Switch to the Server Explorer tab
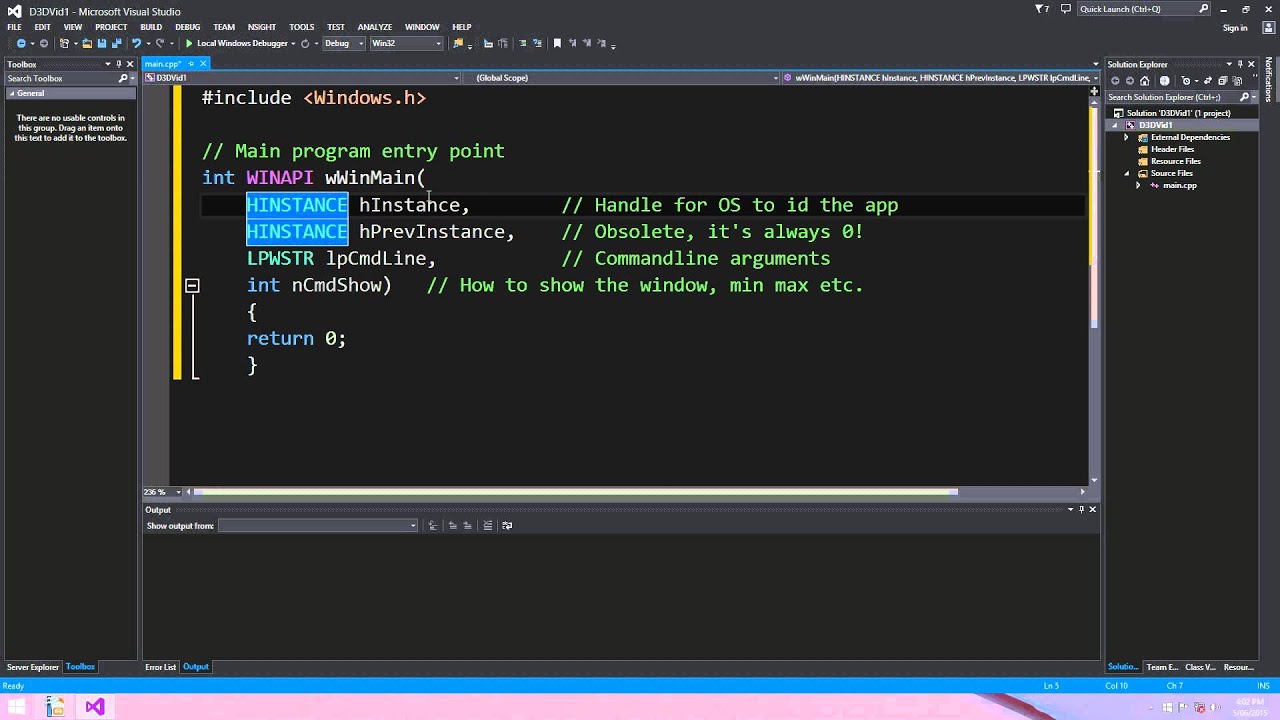The height and width of the screenshot is (720, 1280). [x=33, y=667]
